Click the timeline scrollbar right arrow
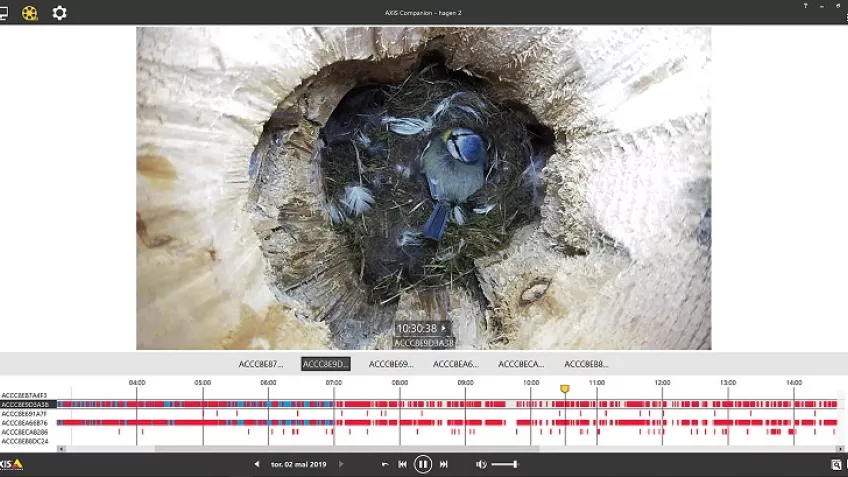 tap(840, 449)
